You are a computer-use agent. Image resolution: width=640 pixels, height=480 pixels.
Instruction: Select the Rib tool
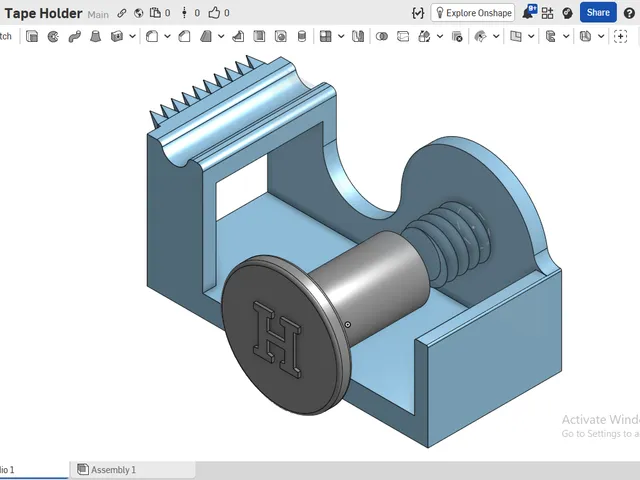[x=238, y=37]
